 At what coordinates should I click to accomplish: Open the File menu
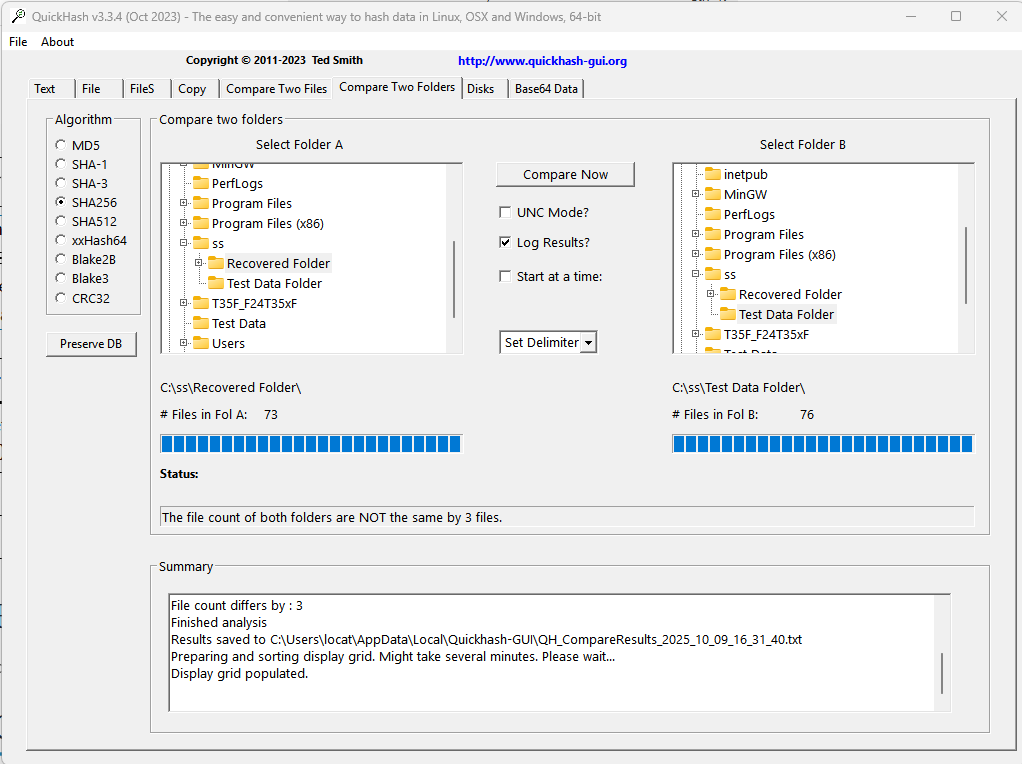coord(17,42)
